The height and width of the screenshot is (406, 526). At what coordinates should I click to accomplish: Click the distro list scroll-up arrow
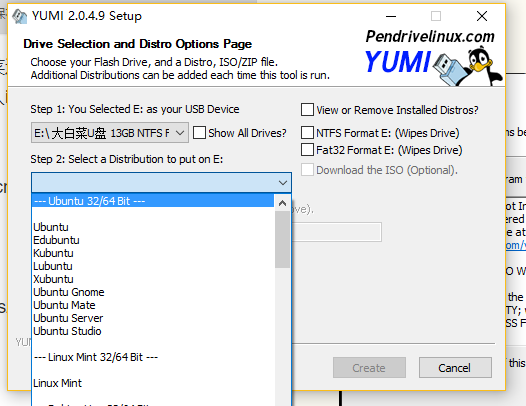pyautogui.click(x=282, y=203)
